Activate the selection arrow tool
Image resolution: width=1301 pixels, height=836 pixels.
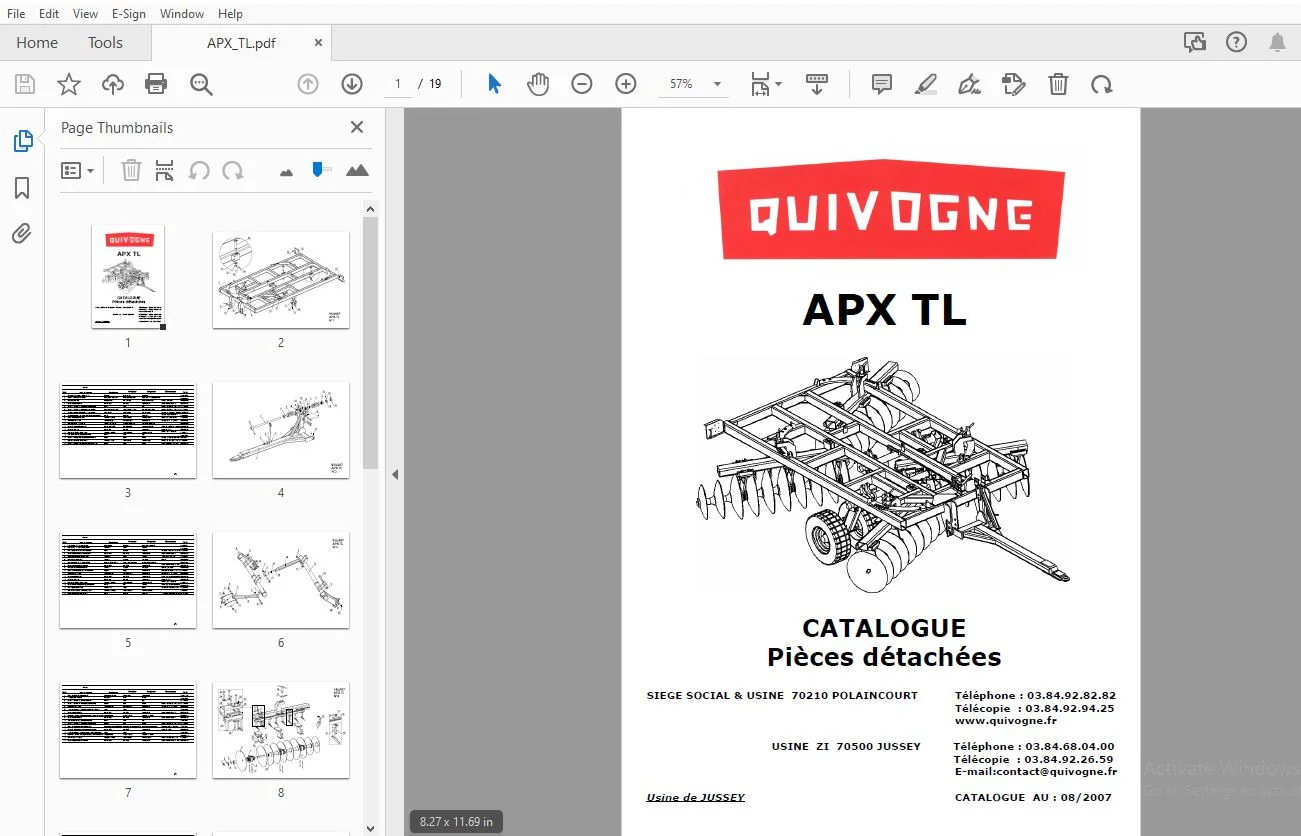(x=494, y=84)
